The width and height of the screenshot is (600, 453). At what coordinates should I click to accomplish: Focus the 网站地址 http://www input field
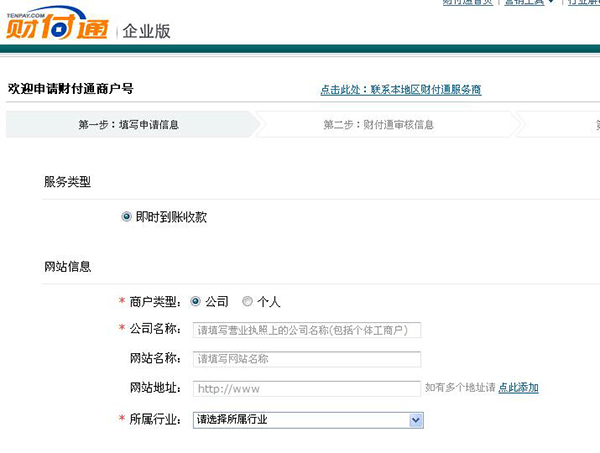coord(307,389)
